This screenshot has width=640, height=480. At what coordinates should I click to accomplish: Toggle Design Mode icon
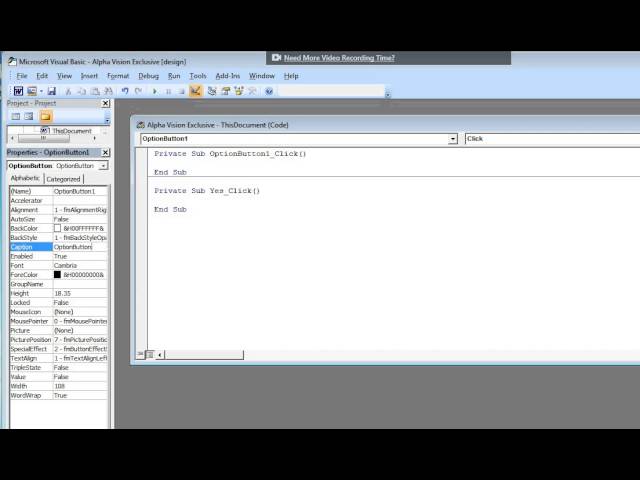point(196,91)
